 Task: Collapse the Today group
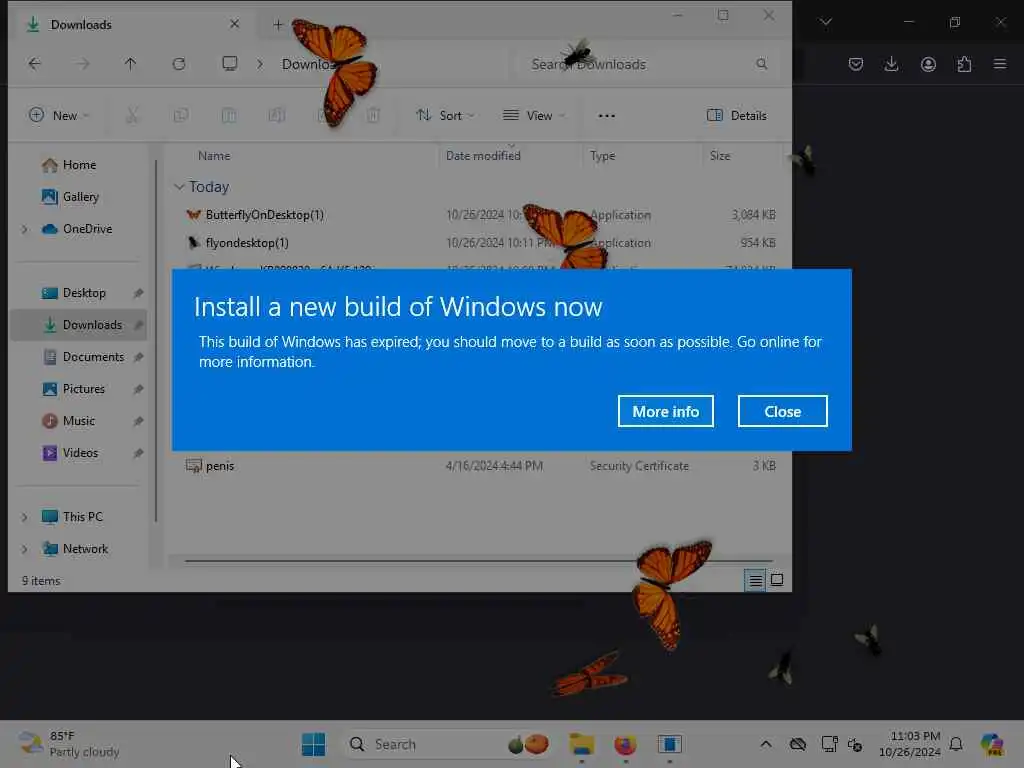point(179,187)
